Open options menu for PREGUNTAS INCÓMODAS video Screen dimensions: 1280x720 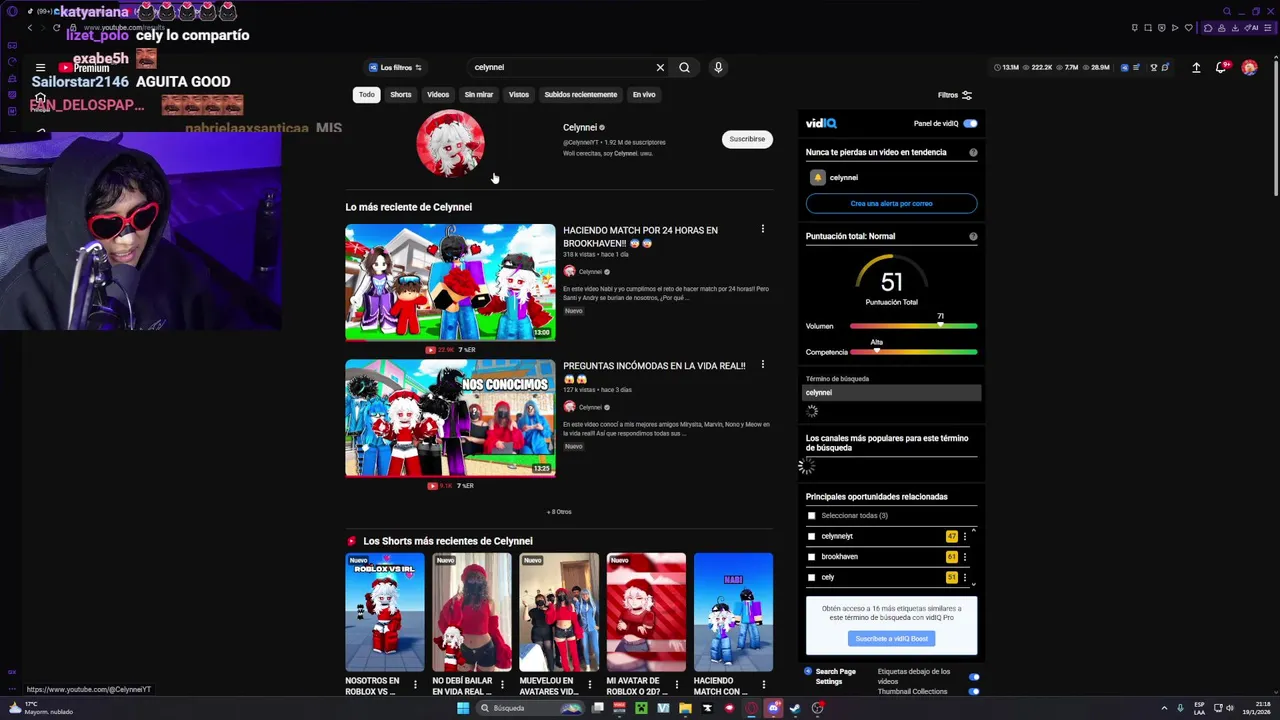point(762,365)
